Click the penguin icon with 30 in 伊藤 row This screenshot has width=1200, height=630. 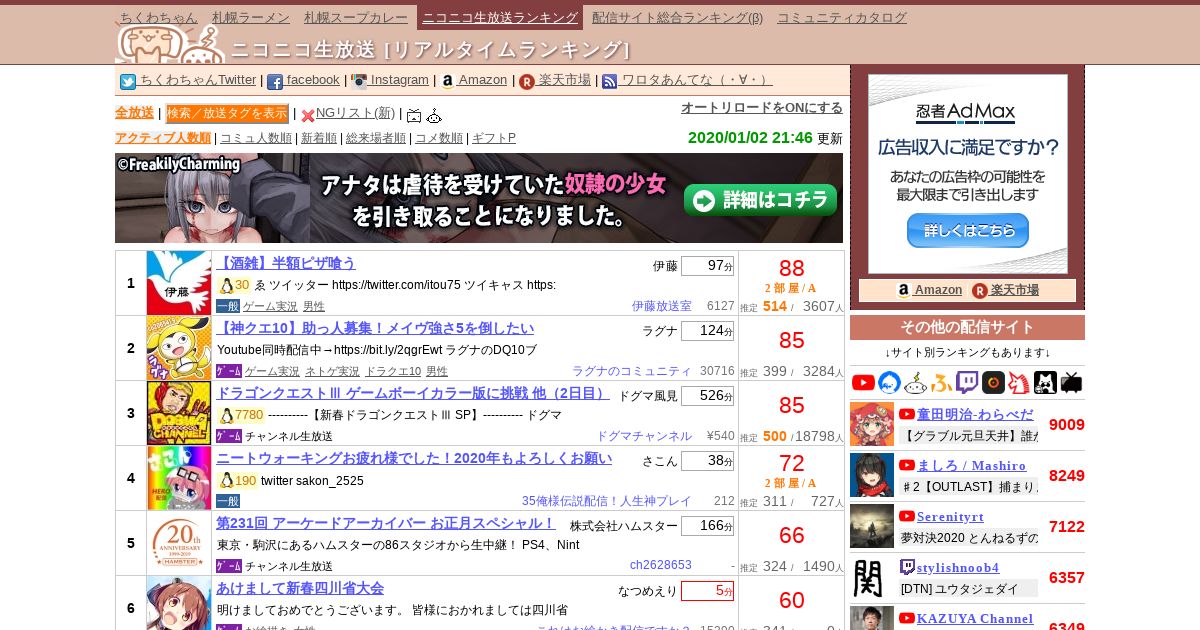[226, 285]
